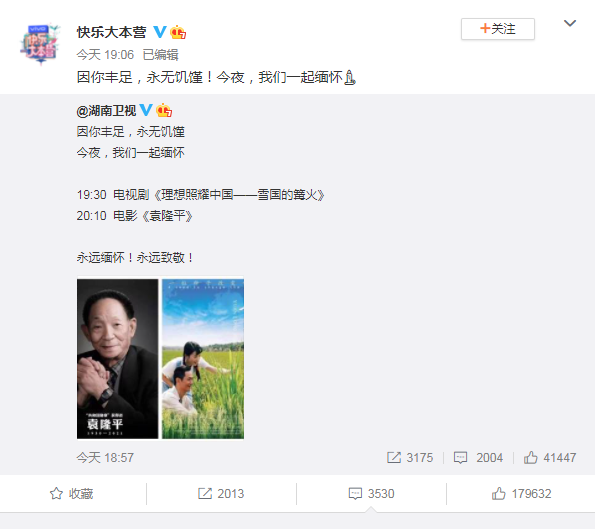Image resolution: width=595 pixels, height=529 pixels.
Task: Click the repost icon showing 2013
Action: 221,494
